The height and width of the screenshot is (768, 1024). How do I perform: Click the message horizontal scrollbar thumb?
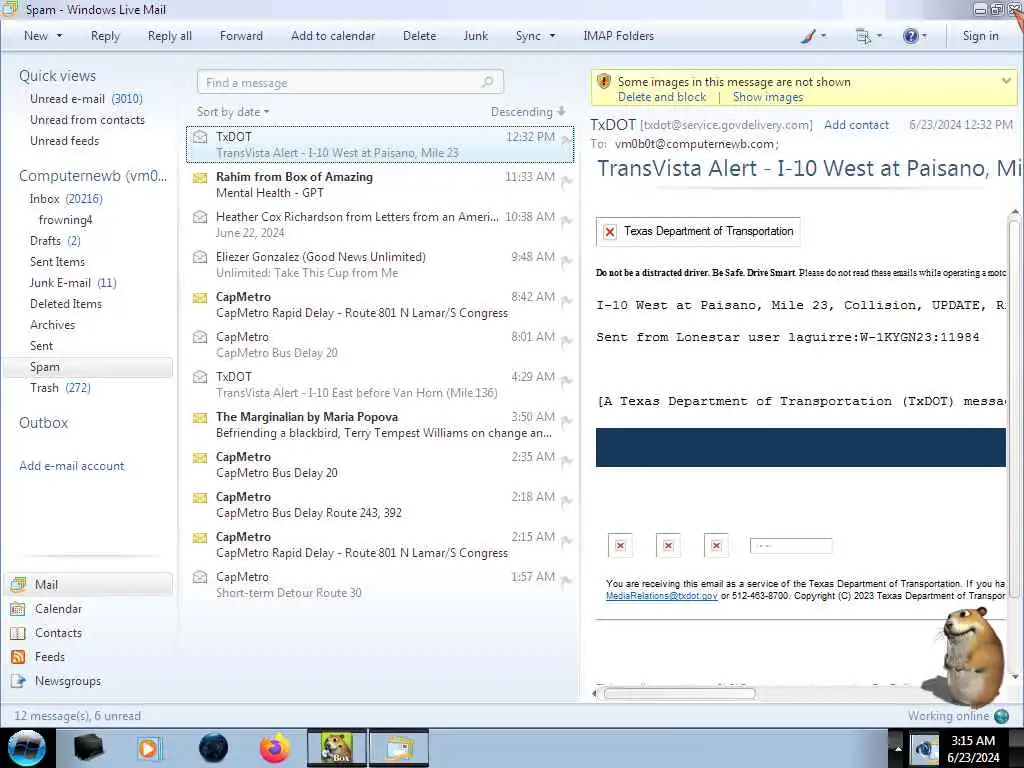point(679,694)
